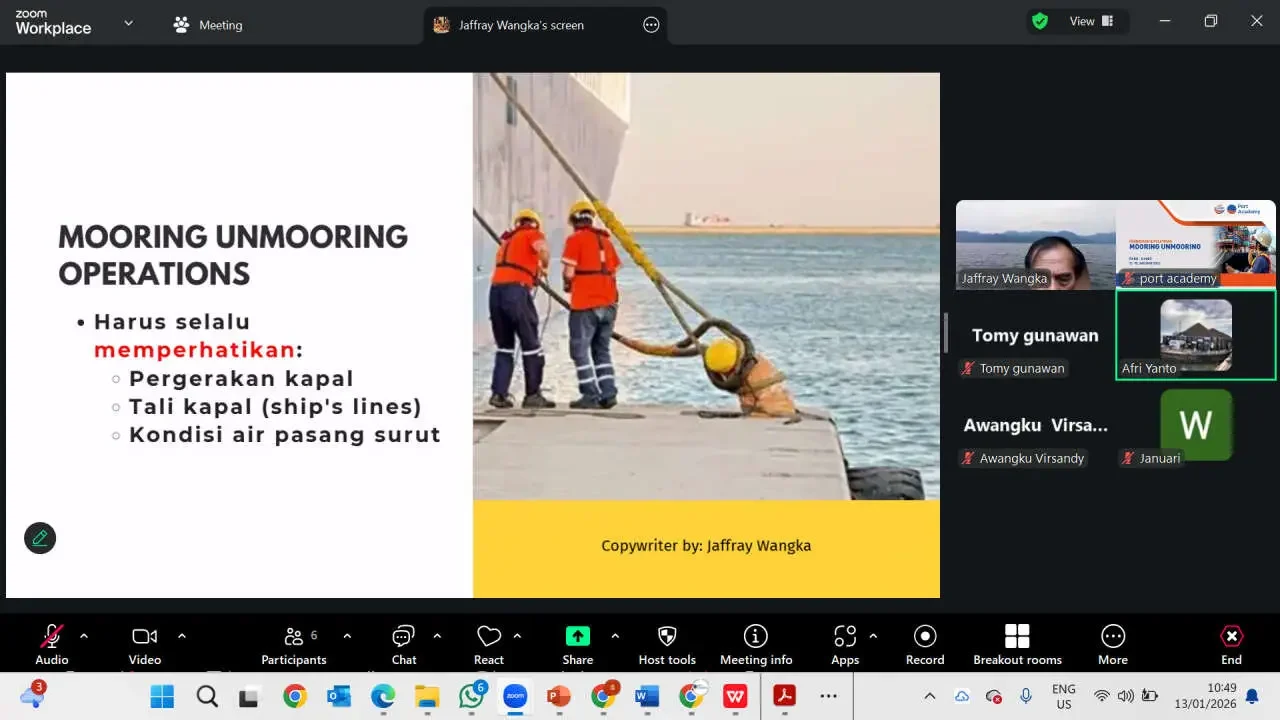Expand the caret beside React
1280x720 pixels.
coord(517,635)
